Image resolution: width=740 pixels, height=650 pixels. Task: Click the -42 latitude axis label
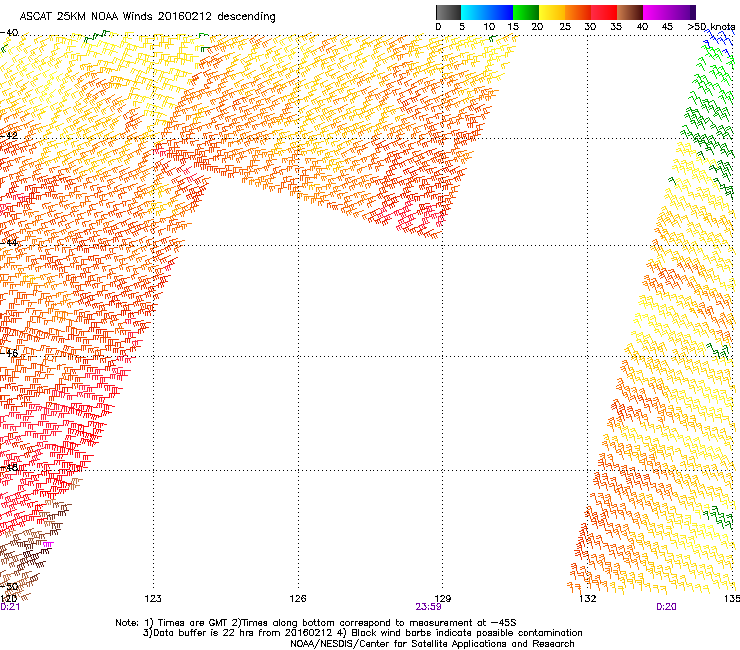pos(9,135)
